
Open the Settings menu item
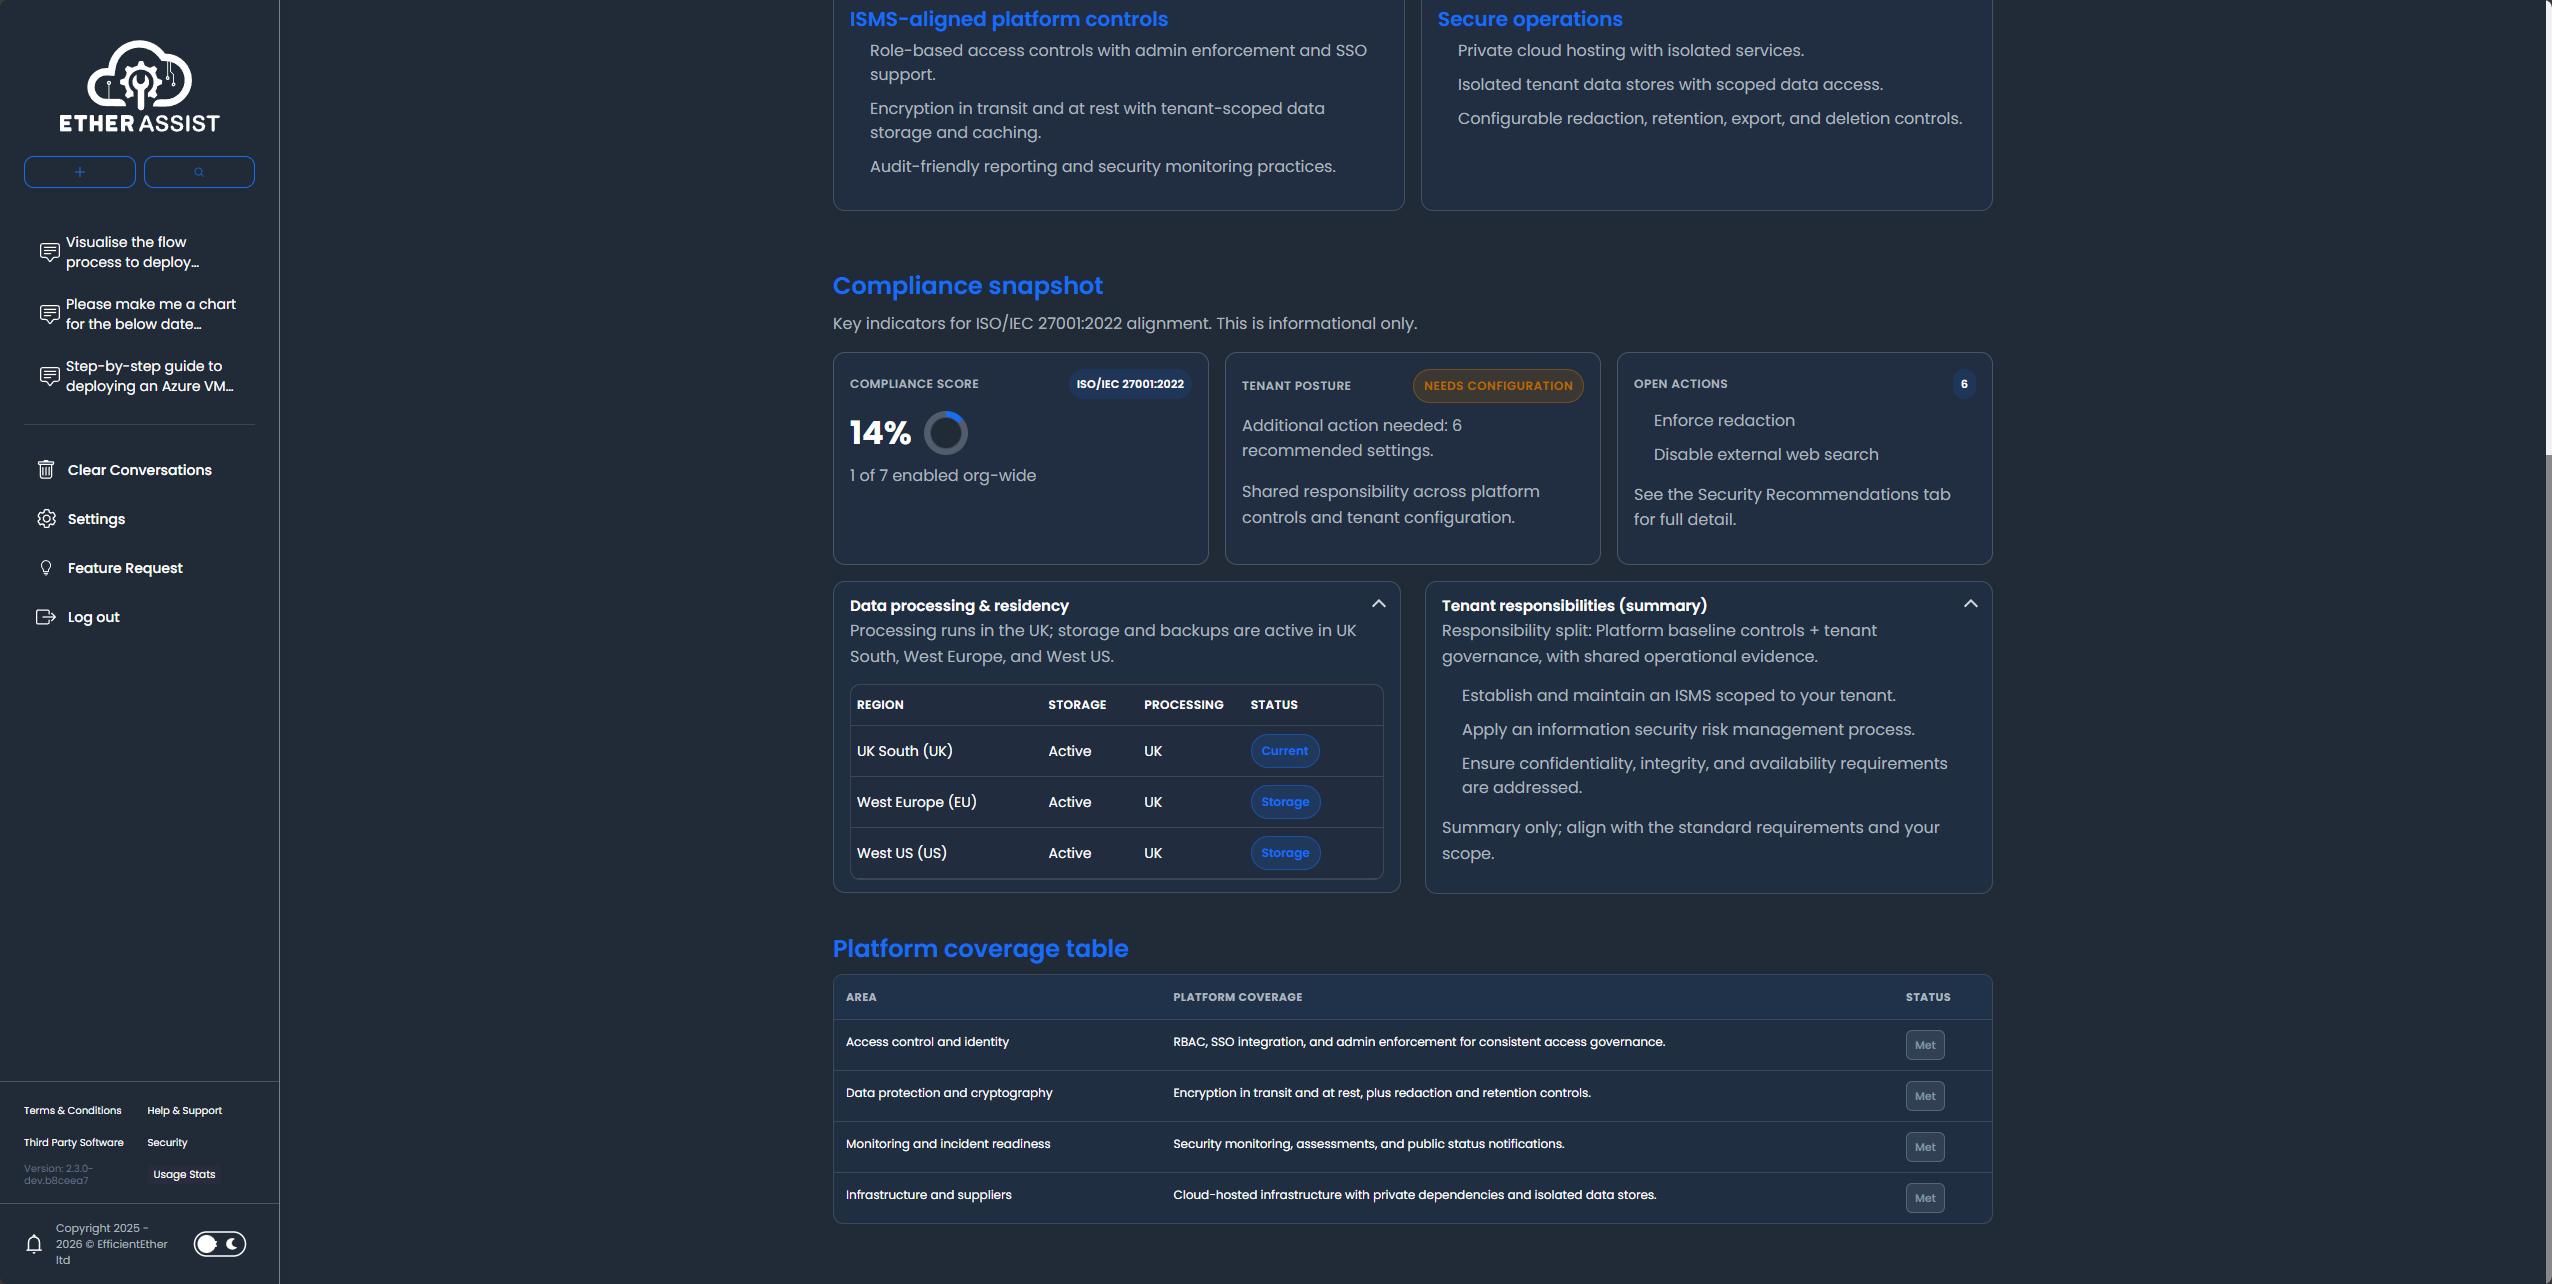(x=96, y=519)
